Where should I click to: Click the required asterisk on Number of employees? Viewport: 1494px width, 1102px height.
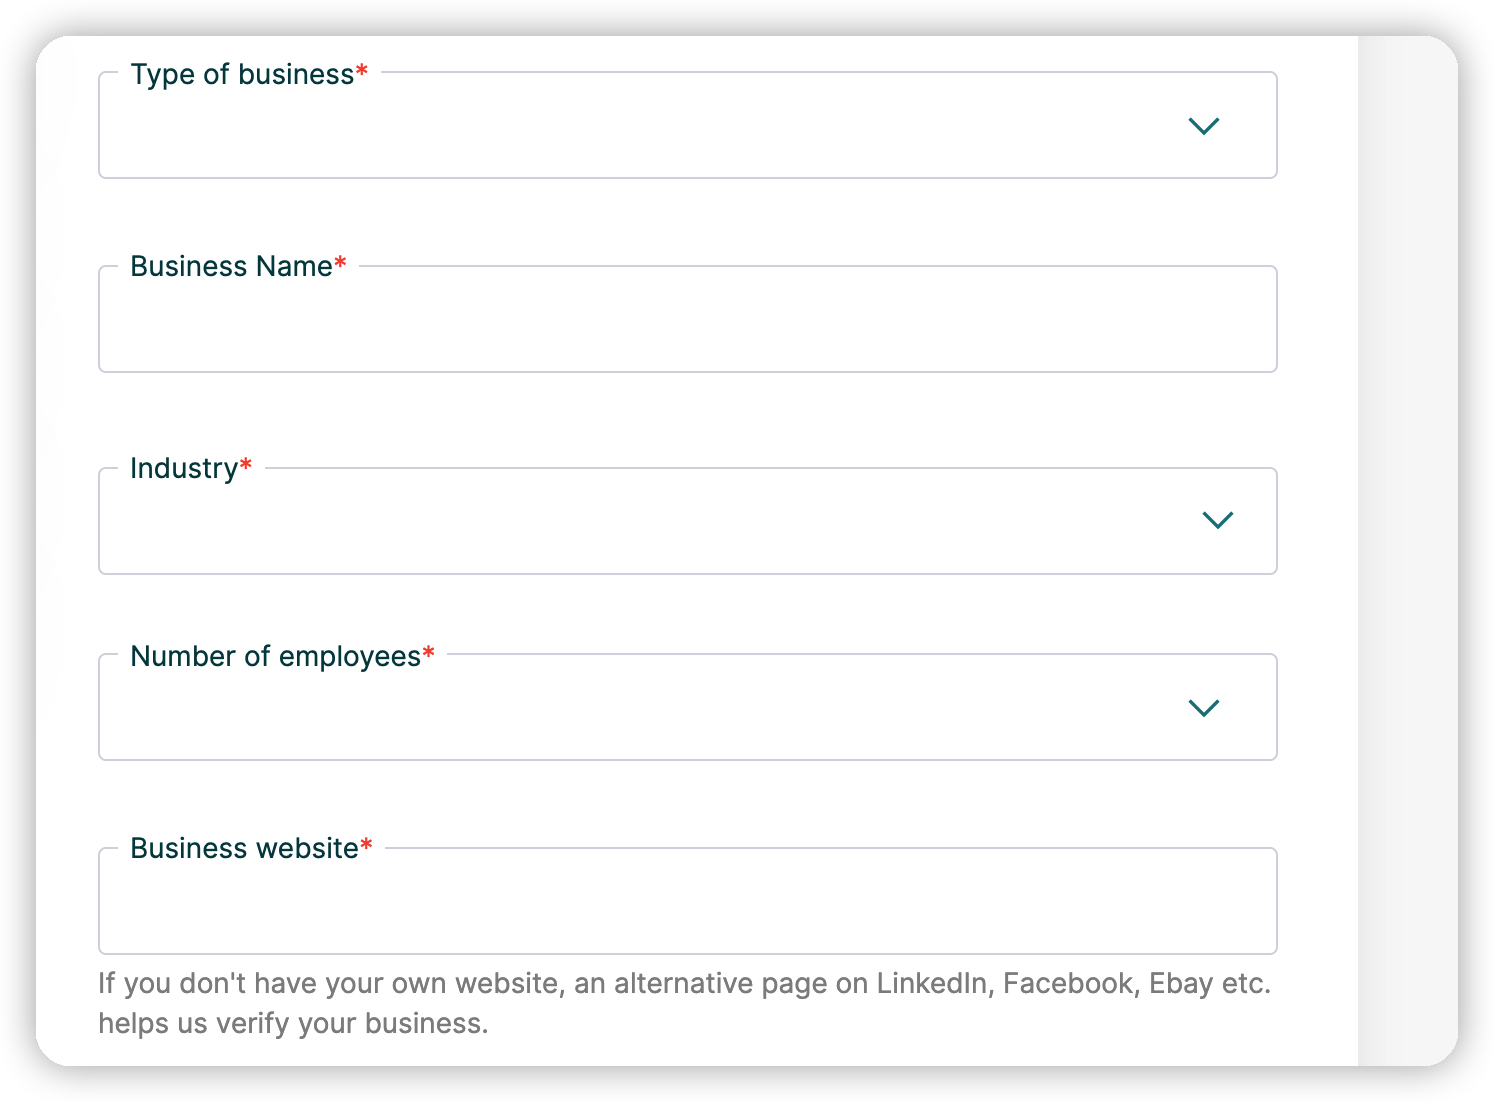[429, 654]
